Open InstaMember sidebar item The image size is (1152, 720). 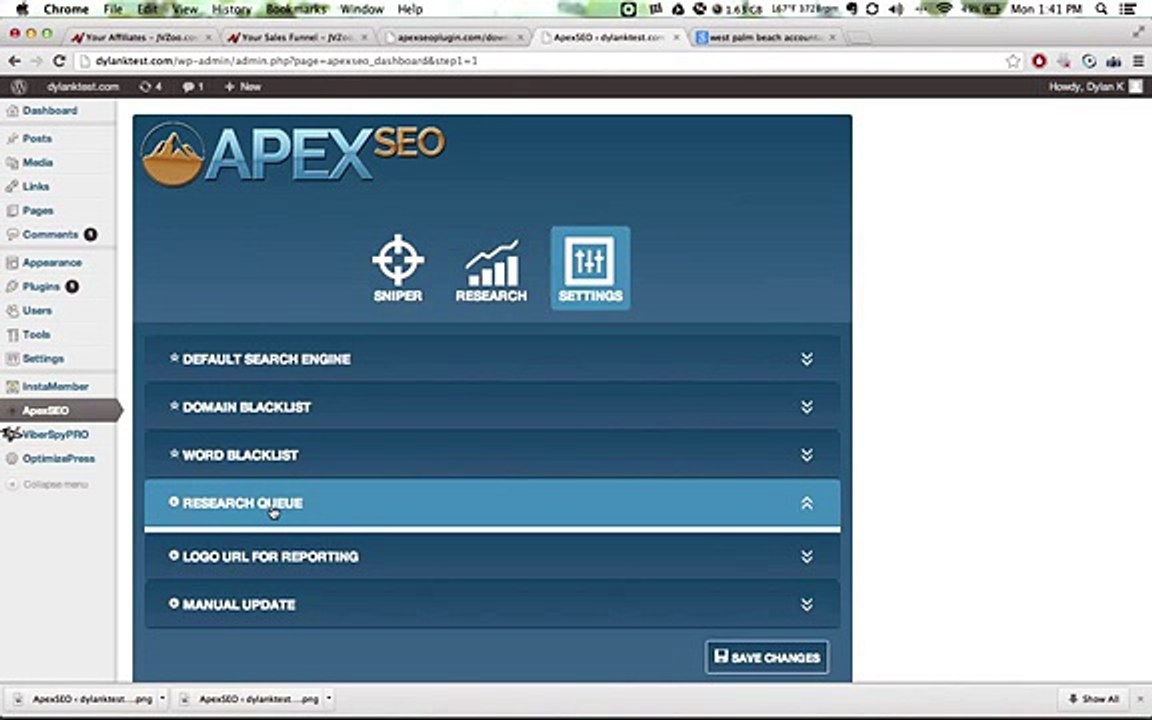(x=55, y=386)
